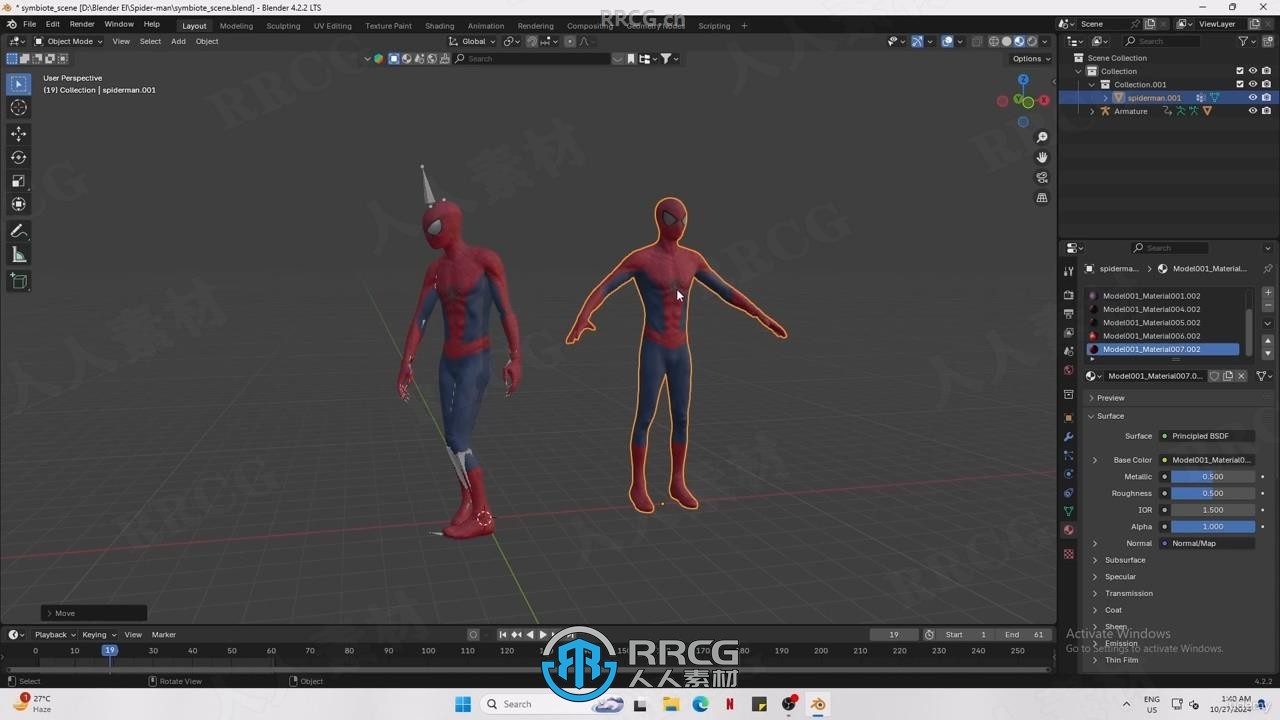Open the viewport Options dropdown
Viewport: 1280px width, 720px height.
(1031, 59)
